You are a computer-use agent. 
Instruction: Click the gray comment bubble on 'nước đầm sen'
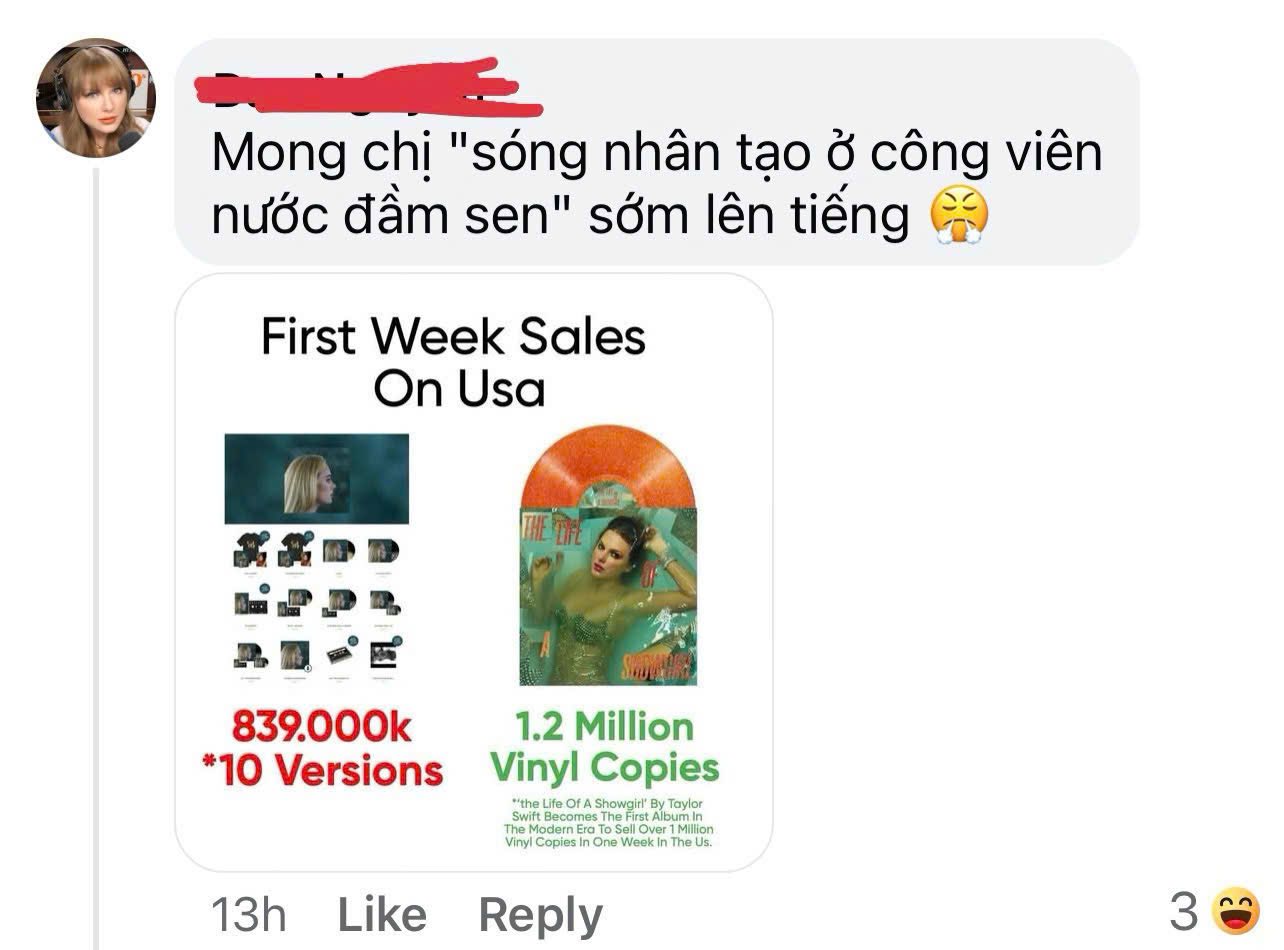pos(657,151)
